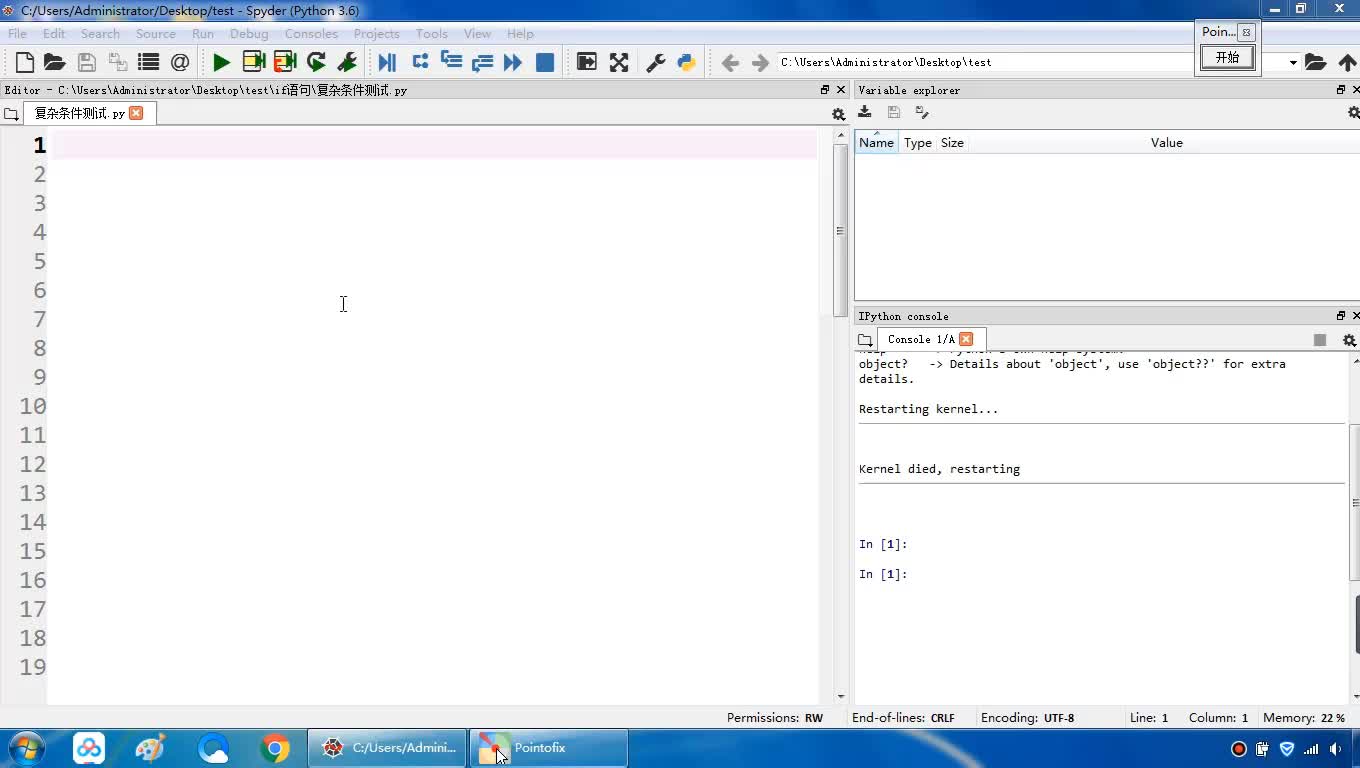Click the editor's vertical scrollbar handle
Image resolution: width=1360 pixels, height=768 pixels.
coord(840,231)
